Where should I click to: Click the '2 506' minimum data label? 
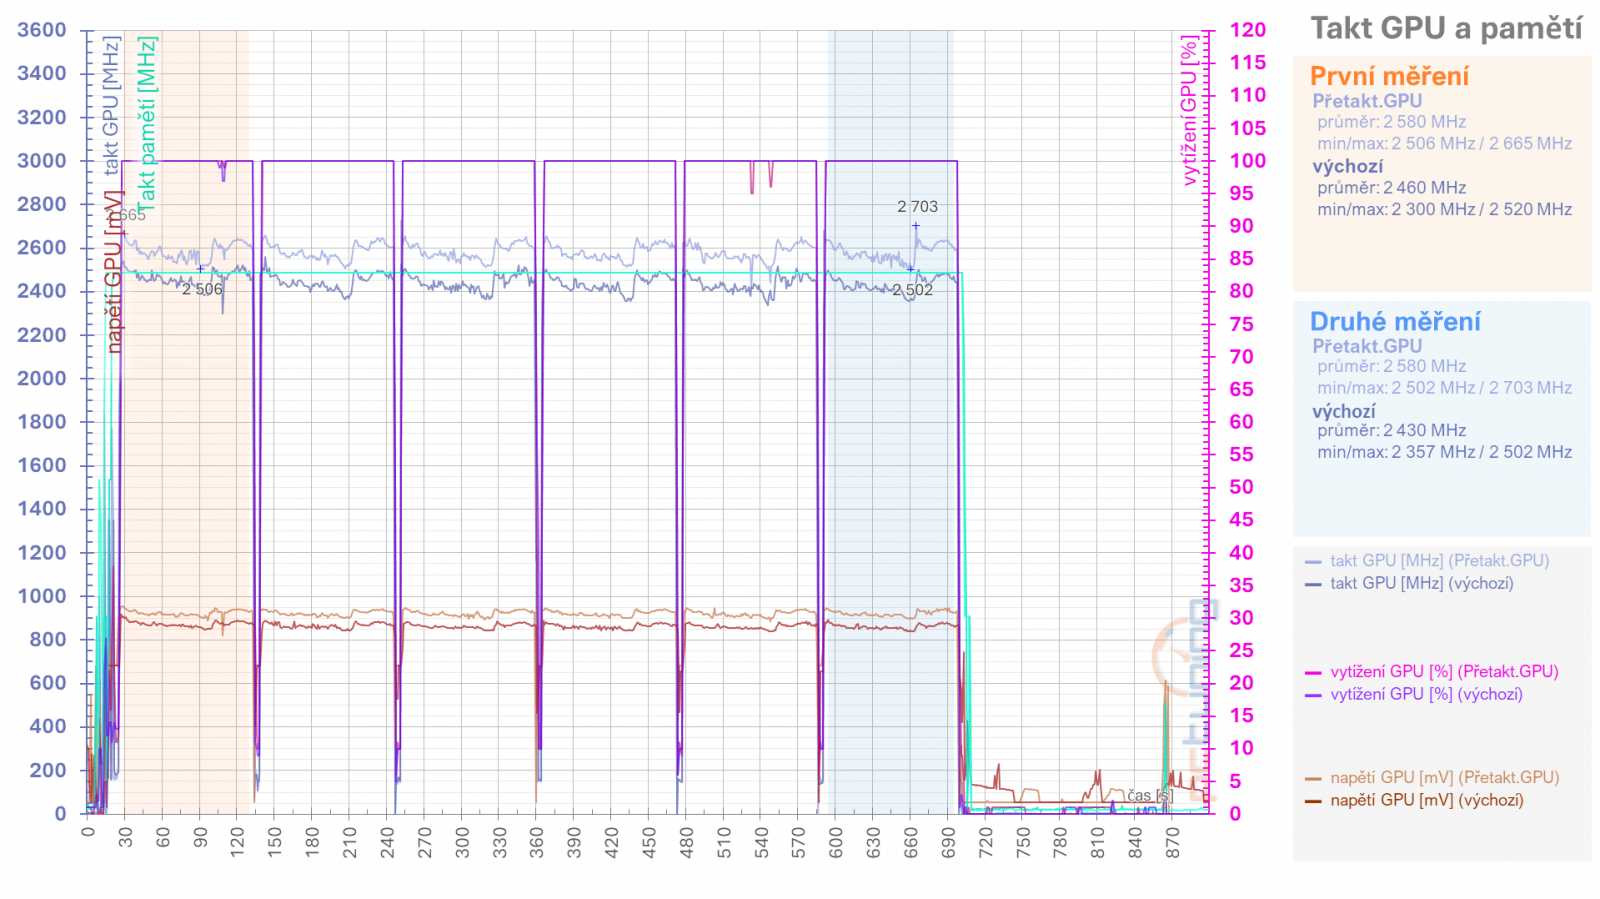coord(202,289)
